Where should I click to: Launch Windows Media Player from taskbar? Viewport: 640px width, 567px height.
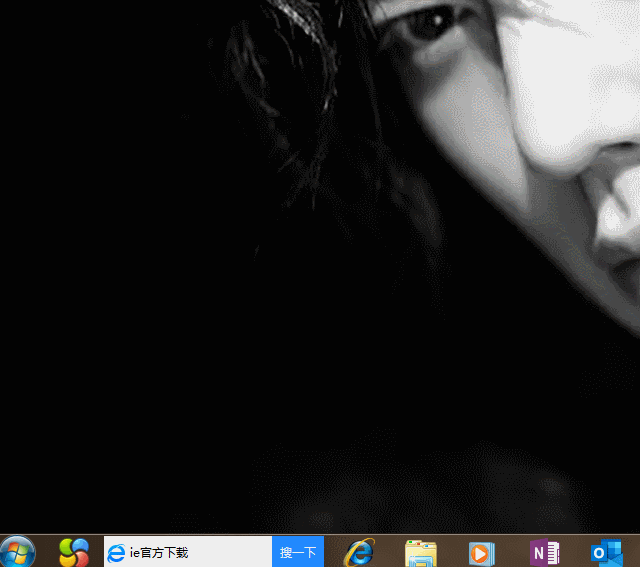[482, 554]
